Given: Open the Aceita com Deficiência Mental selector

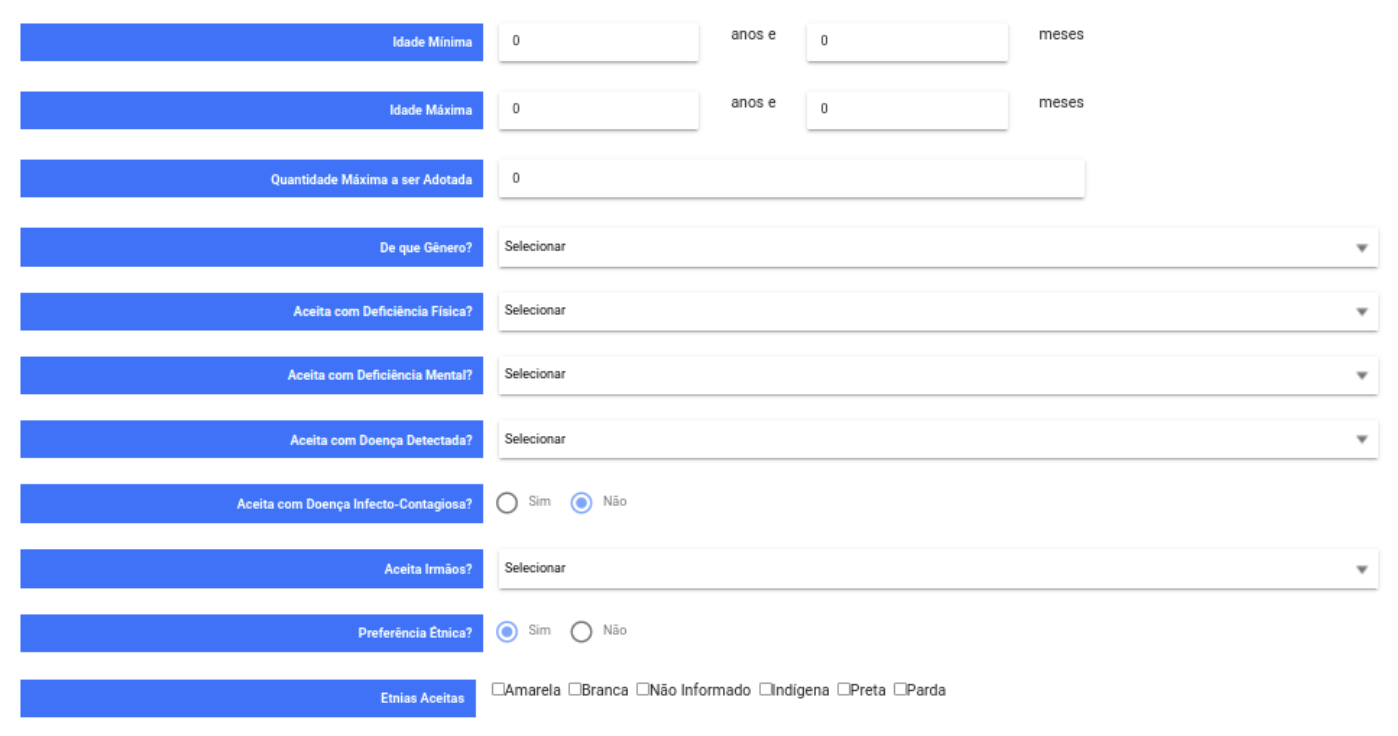Looking at the screenshot, I should point(930,374).
